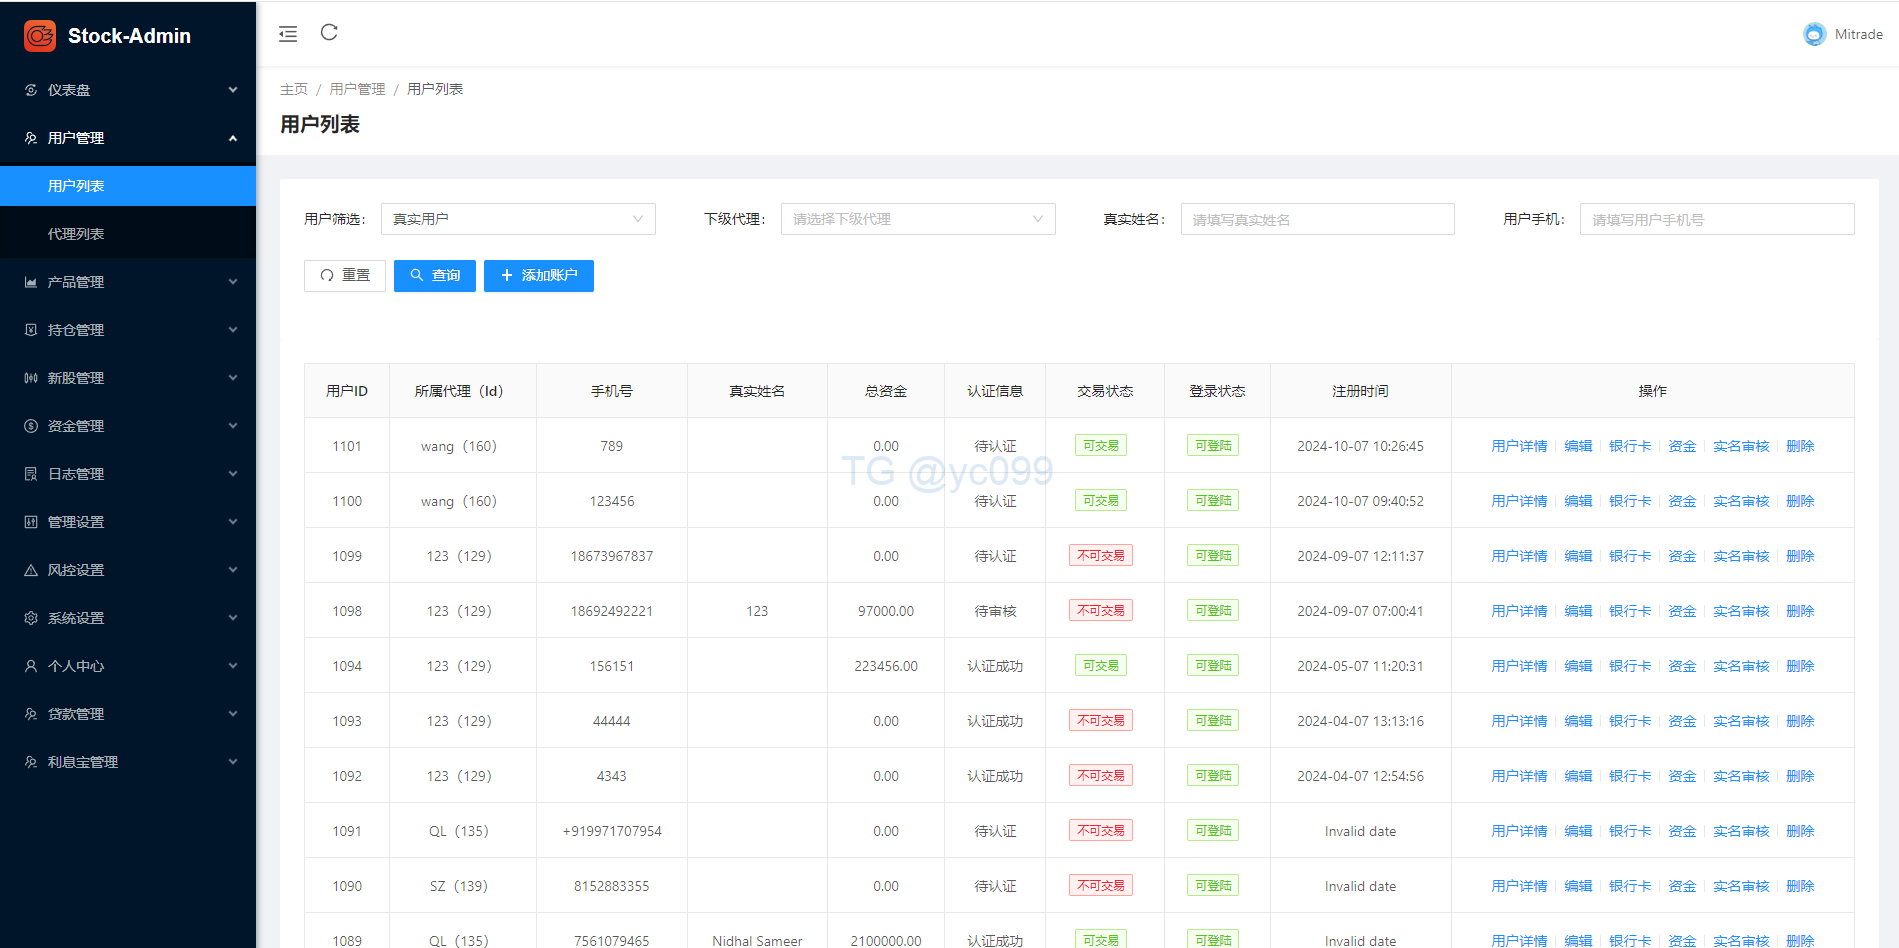Click the 产品管理 chart icon in sidebar

31,282
